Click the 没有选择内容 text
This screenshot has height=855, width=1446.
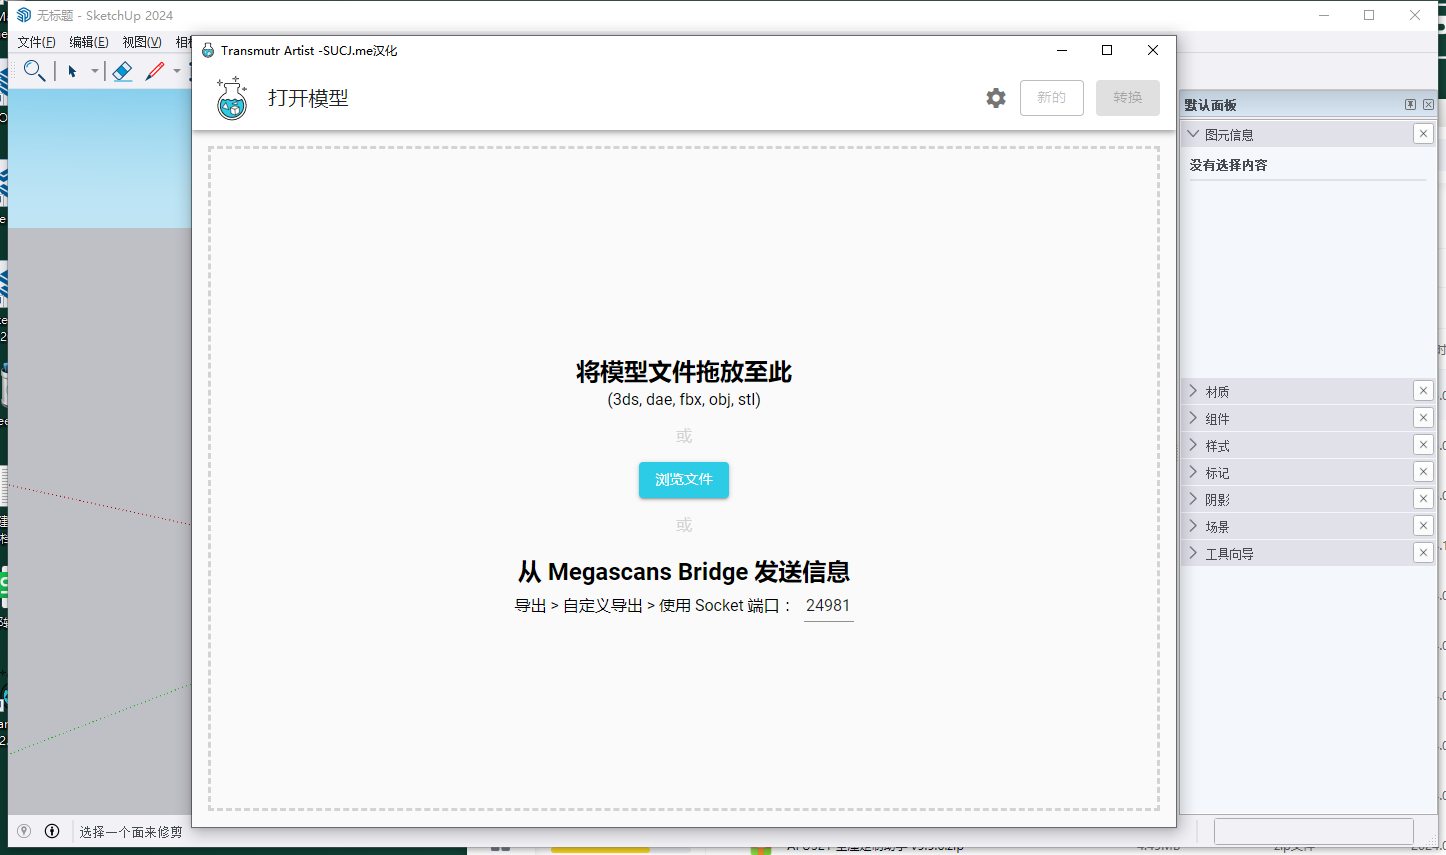[1228, 165]
